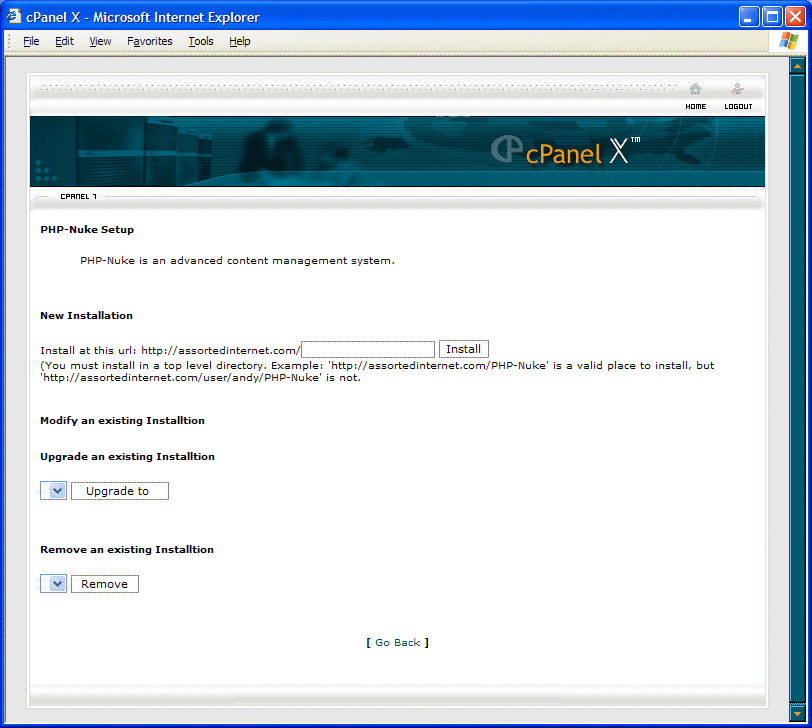Click the scrollbar up arrow

(x=797, y=66)
